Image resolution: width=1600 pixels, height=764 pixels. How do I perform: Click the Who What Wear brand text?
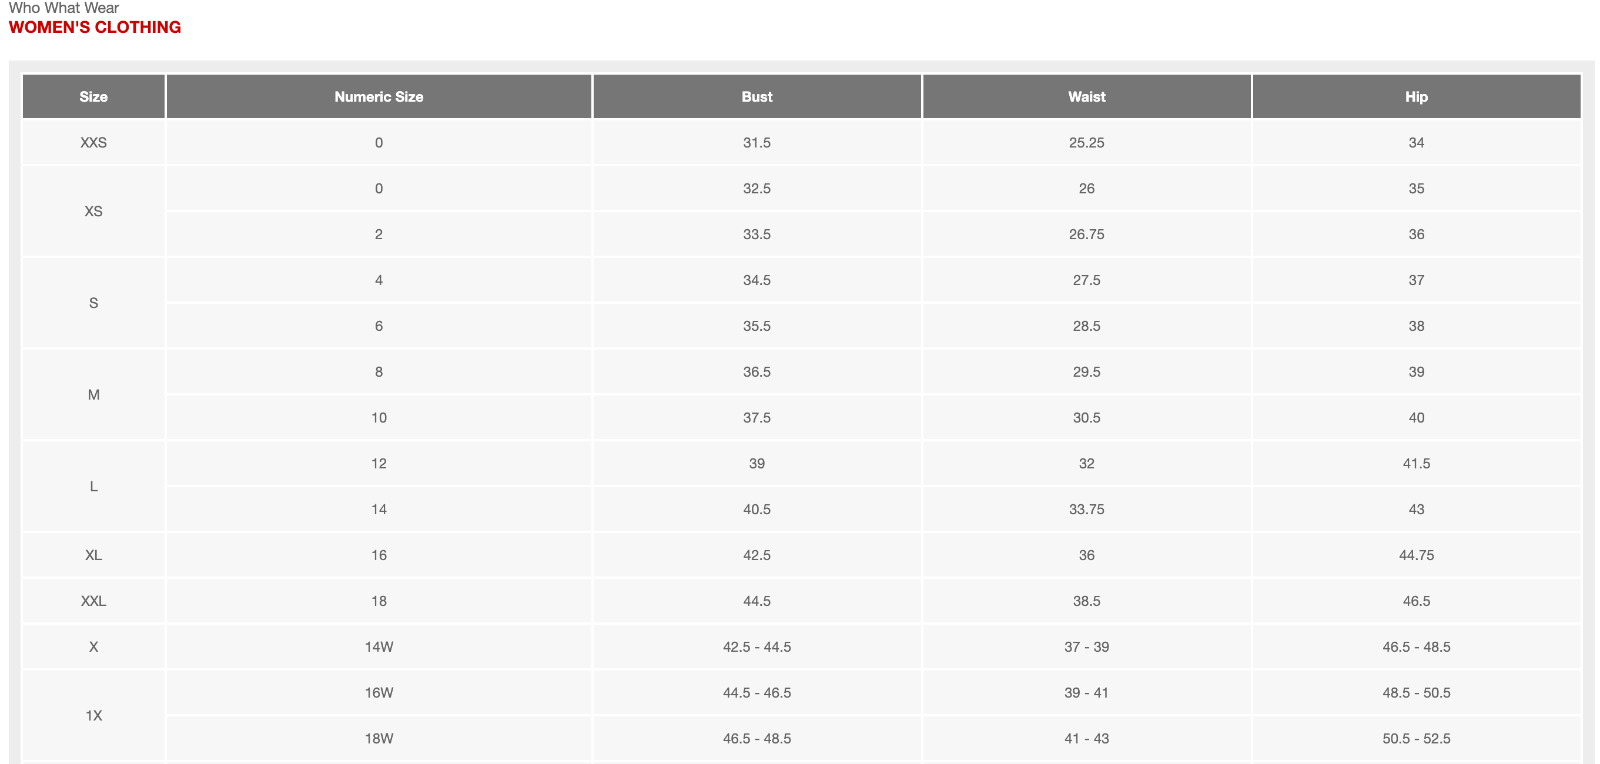[64, 7]
